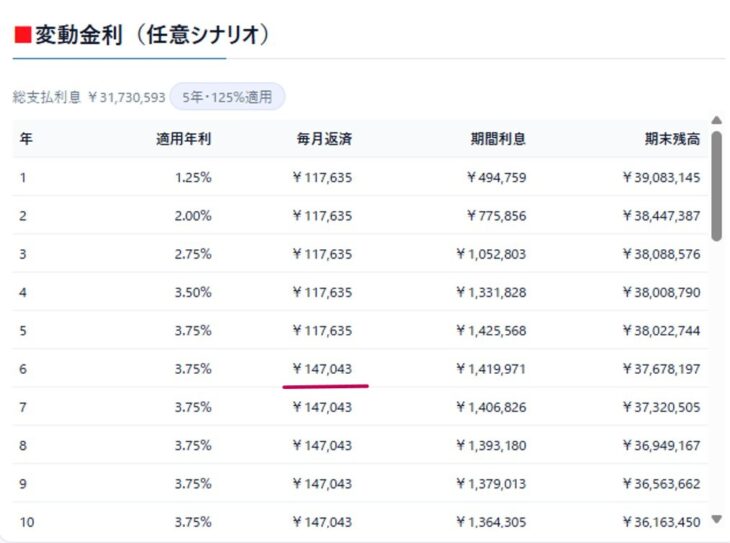Screen dimensions: 730x543
Task: Click the ¥117,635 payment in year 1
Action: click(322, 177)
